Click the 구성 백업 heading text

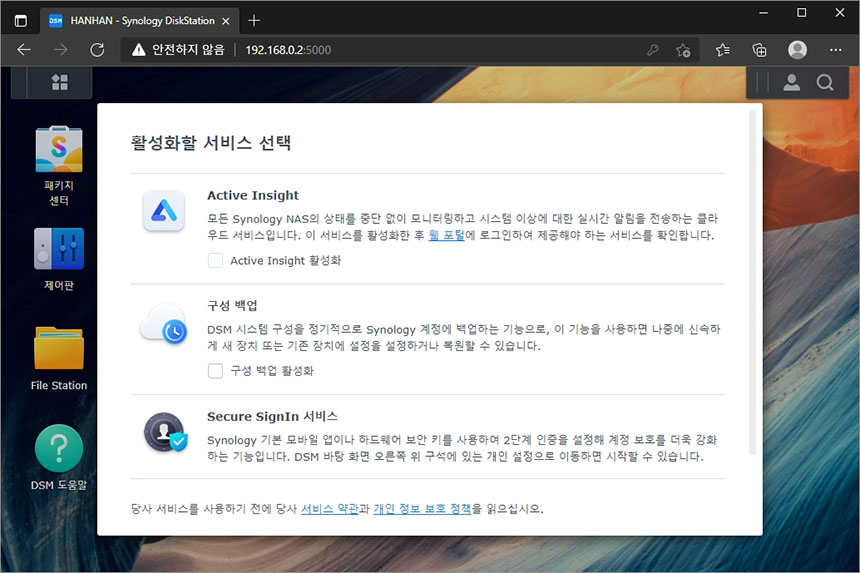232,305
